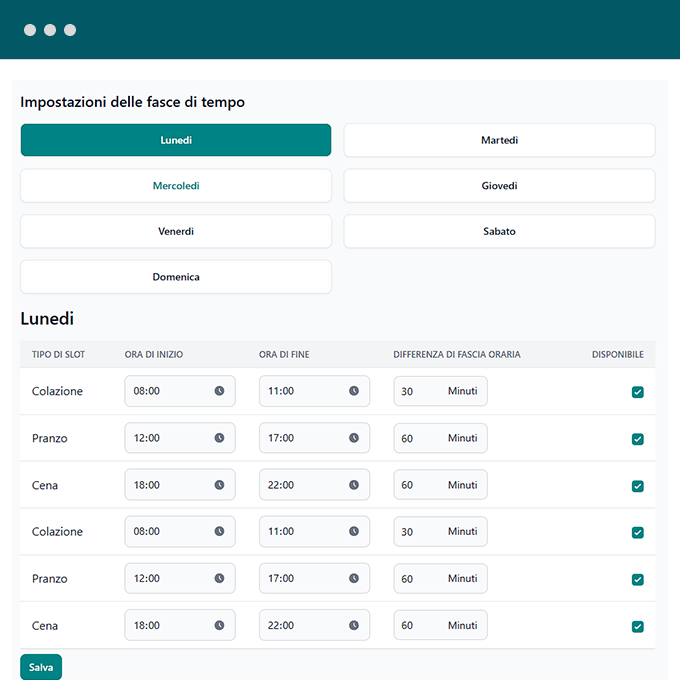Switch to the Martedì day tab
Screen dimensions: 680x680
[499, 140]
